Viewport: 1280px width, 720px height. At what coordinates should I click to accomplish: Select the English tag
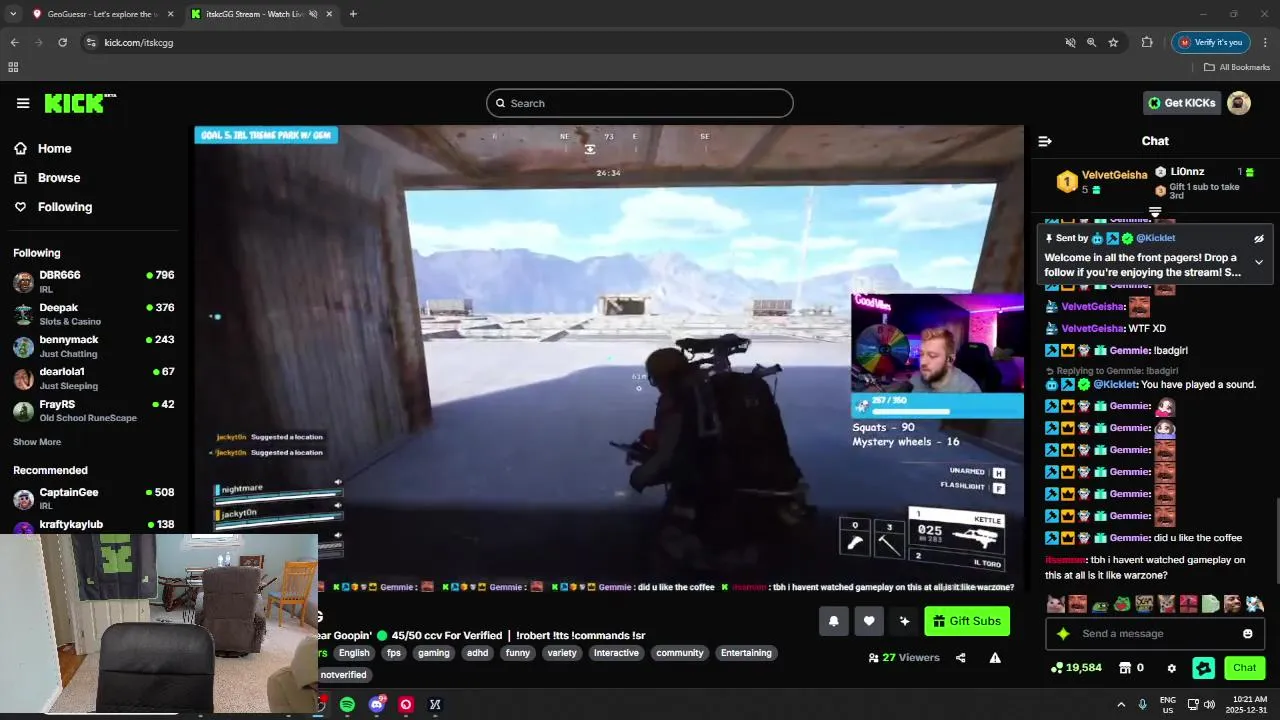pyautogui.click(x=354, y=653)
